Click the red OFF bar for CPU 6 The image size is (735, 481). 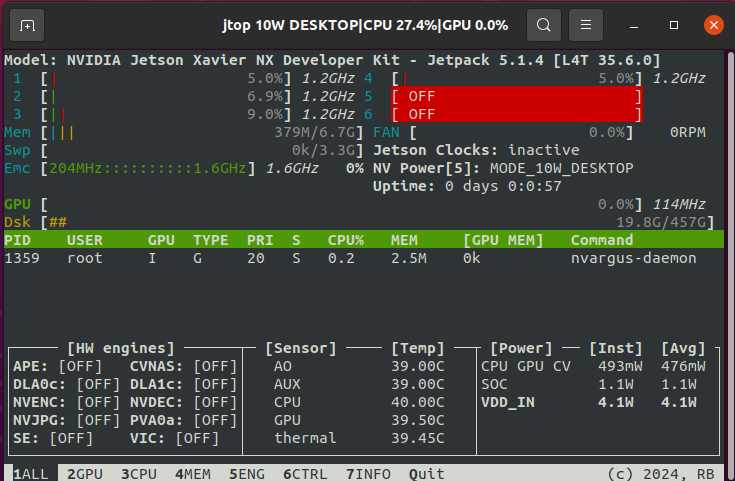pyautogui.click(x=517, y=114)
